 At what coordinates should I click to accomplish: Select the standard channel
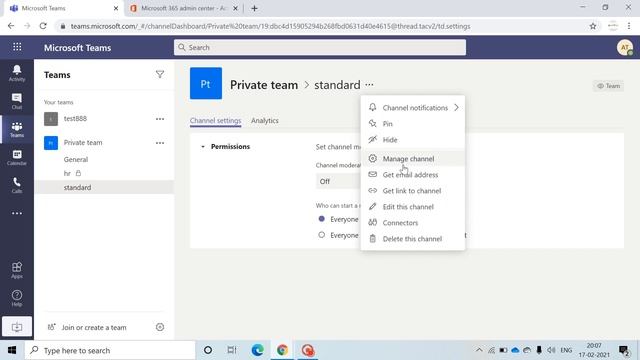[x=104, y=187]
